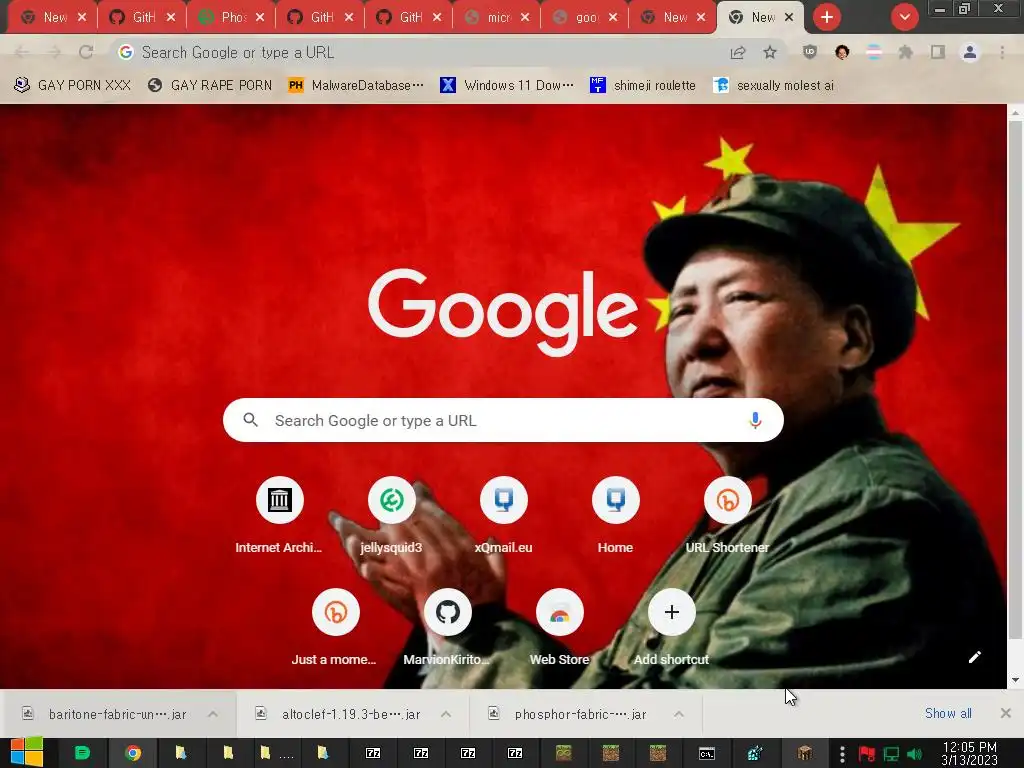Open the Command Prompt taskbar icon
The image size is (1024, 768).
click(x=707, y=753)
